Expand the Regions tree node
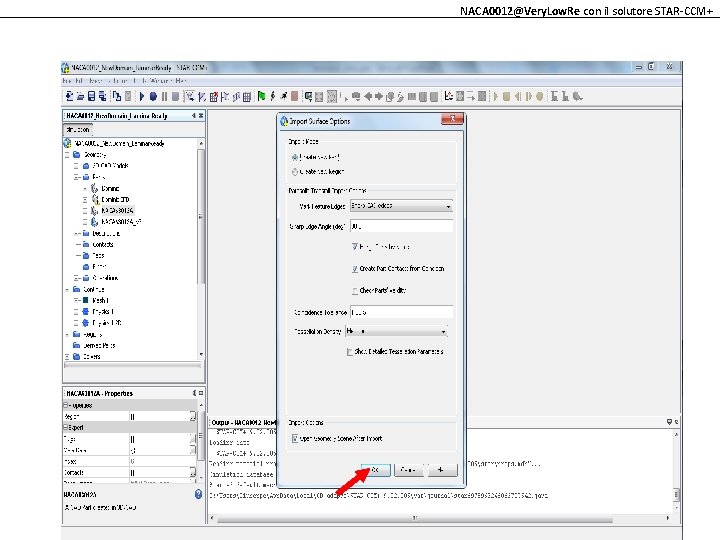This screenshot has height=540, width=720. point(68,334)
